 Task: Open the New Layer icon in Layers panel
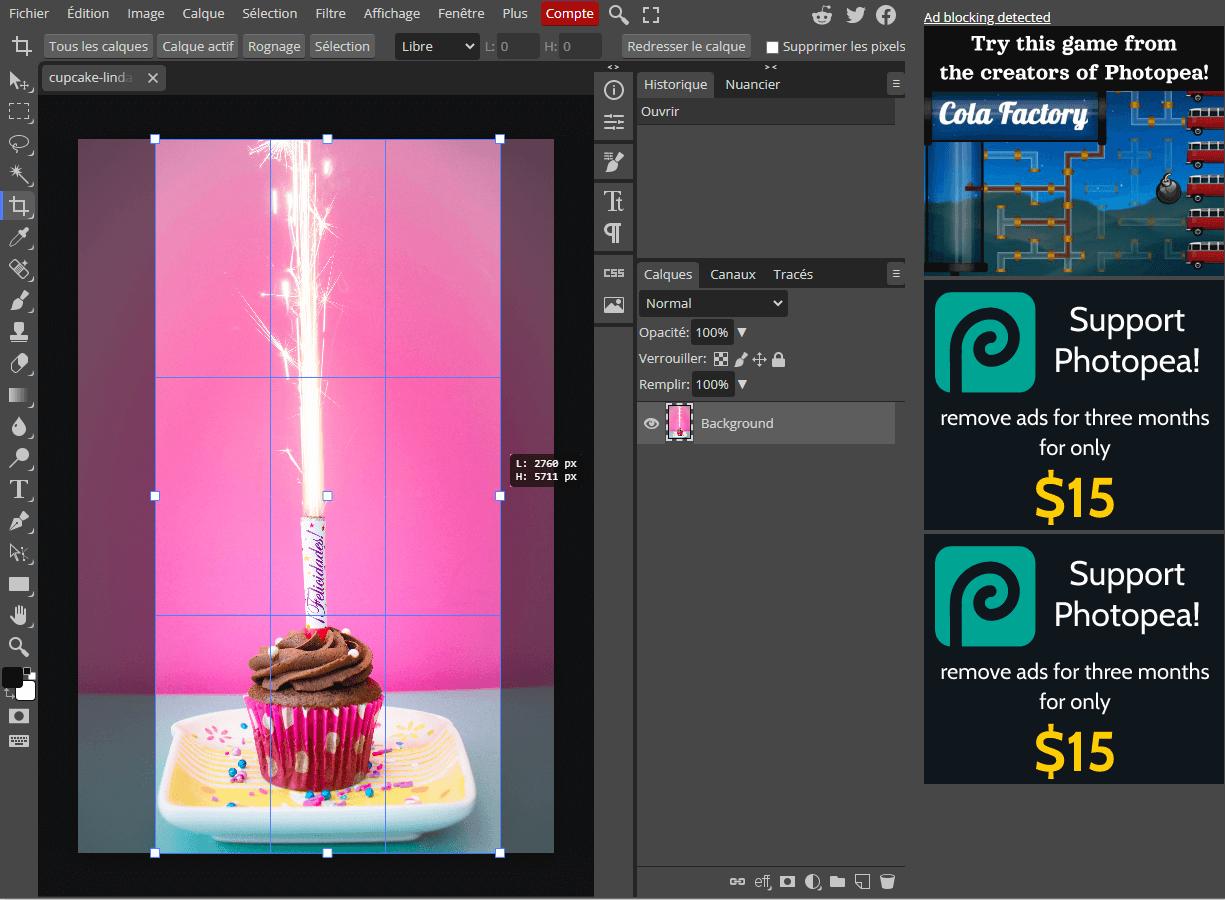click(x=861, y=881)
